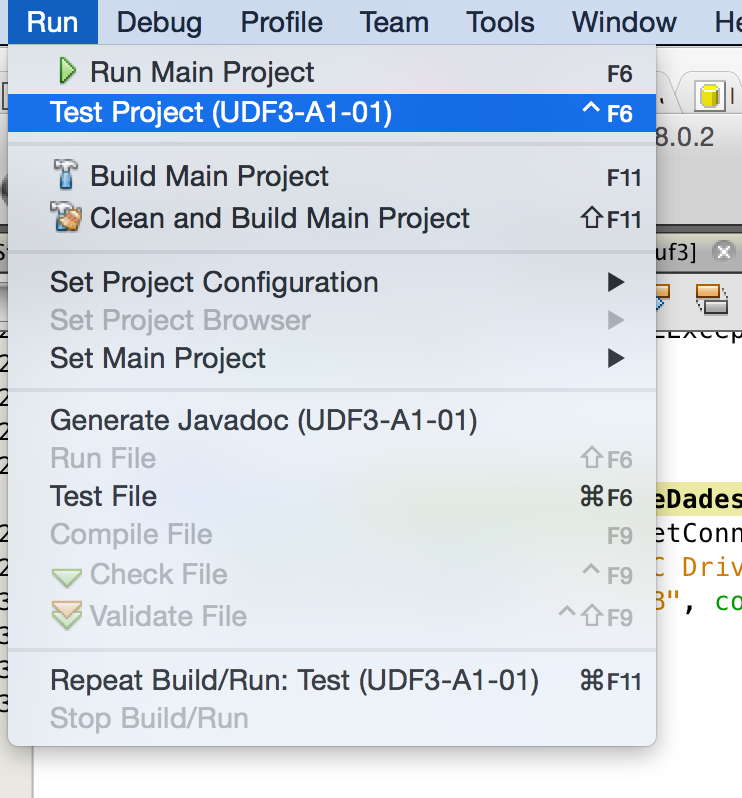Screen dimensions: 742x798
Task: Expand the Set Project Browser submenu arrow
Action: click(x=616, y=320)
